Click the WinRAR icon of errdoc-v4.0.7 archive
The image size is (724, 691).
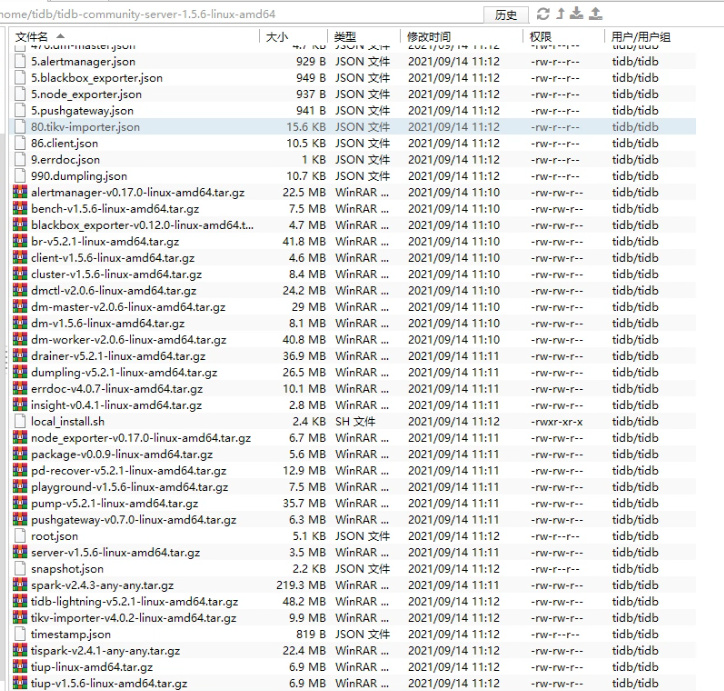tap(20, 389)
